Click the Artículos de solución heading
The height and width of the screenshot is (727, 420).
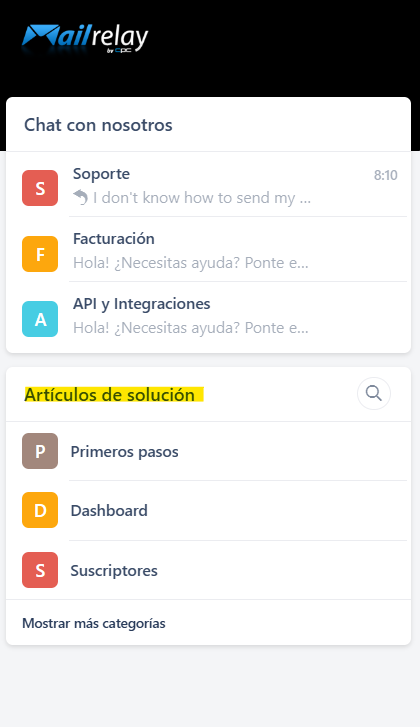(109, 395)
